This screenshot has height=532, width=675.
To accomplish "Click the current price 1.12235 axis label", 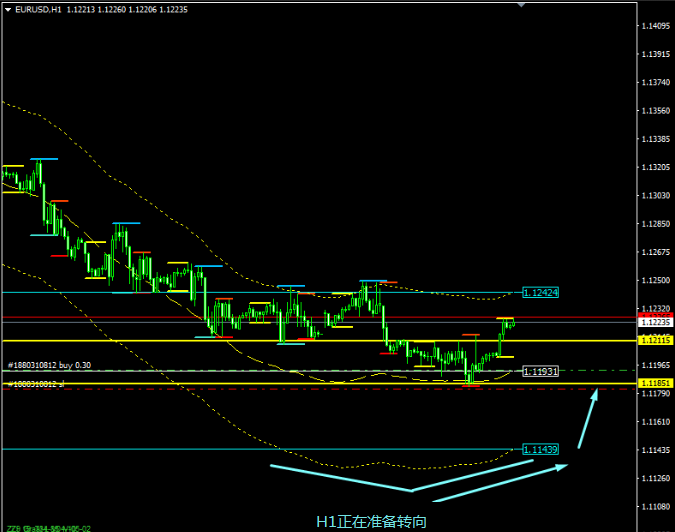I will tap(655, 322).
